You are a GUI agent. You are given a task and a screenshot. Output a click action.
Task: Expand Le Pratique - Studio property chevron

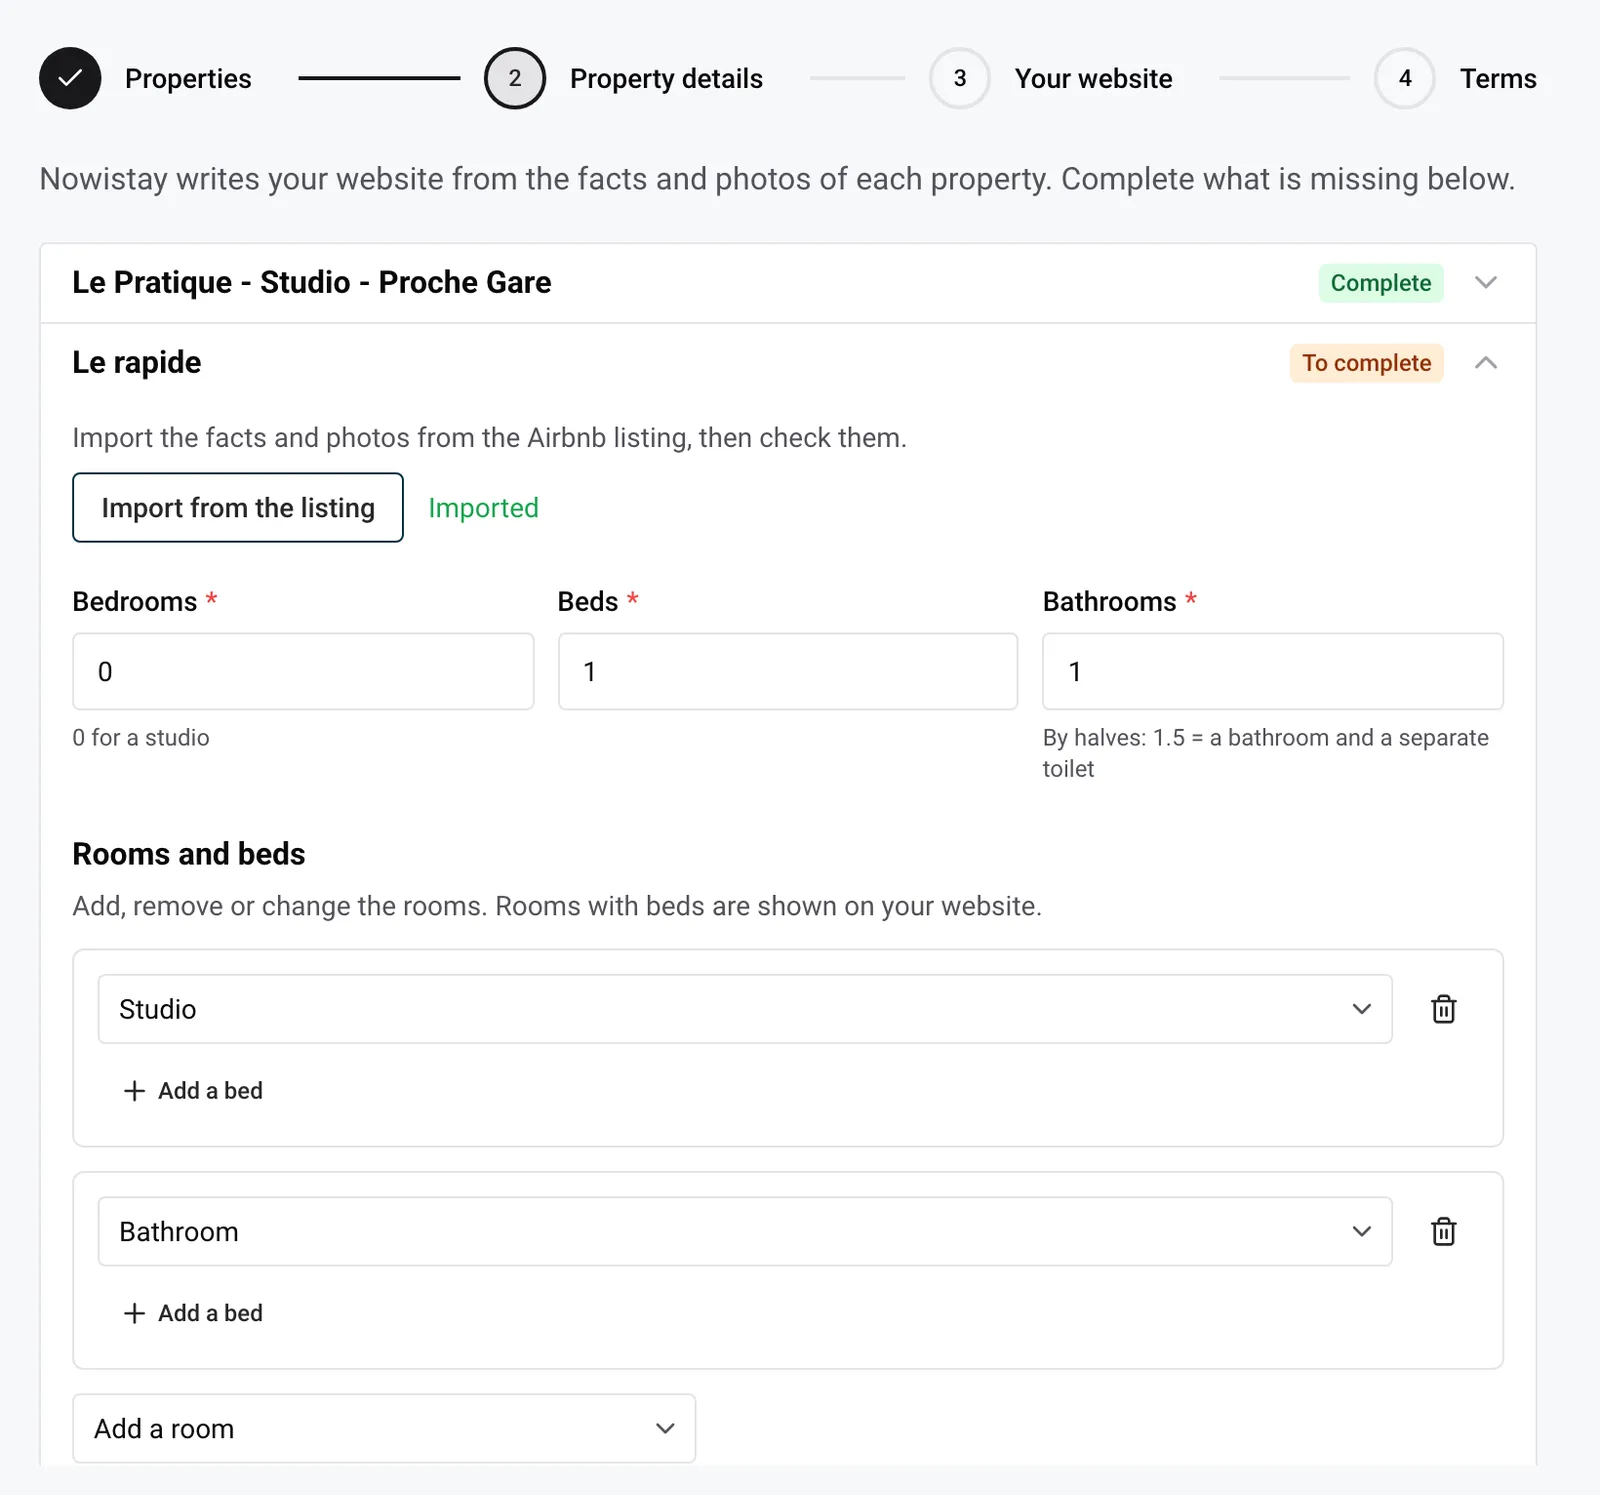click(1486, 283)
